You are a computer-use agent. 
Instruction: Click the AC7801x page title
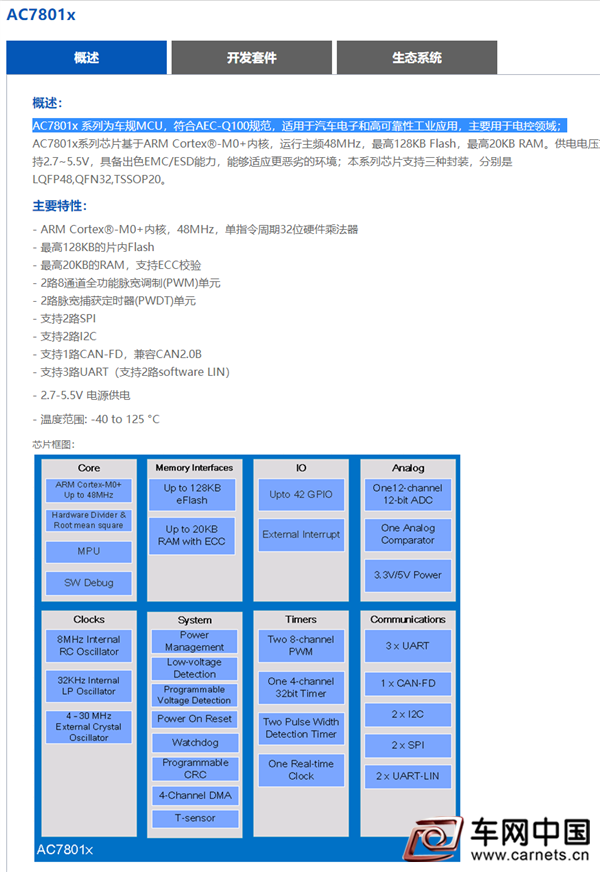[41, 15]
